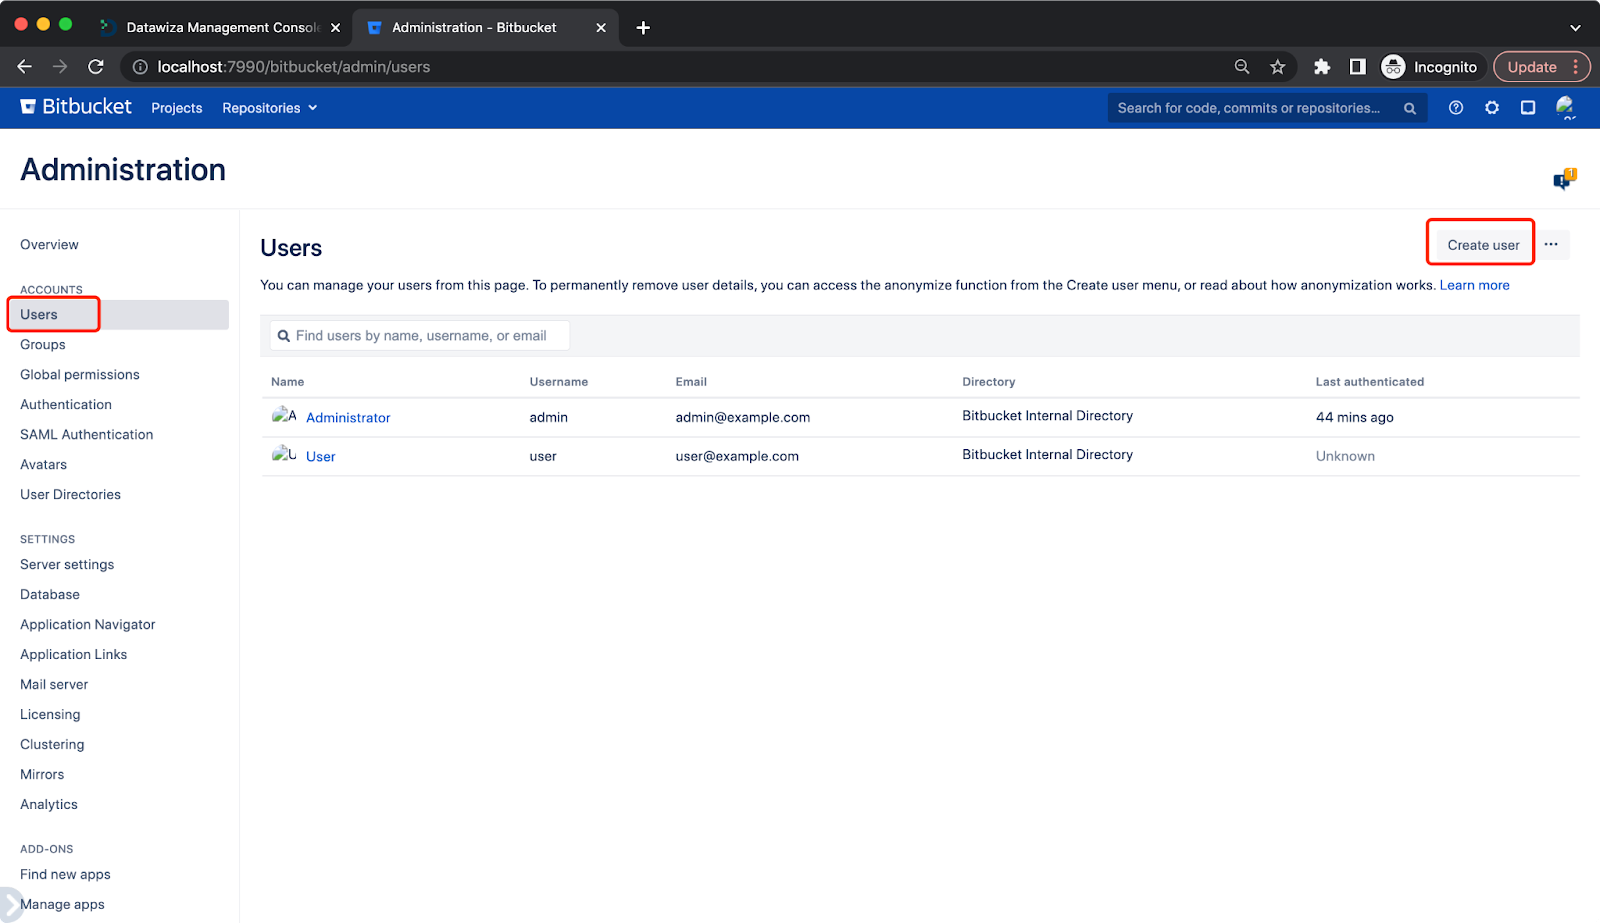This screenshot has width=1600, height=923.
Task: Toggle the browser side panel icon
Action: [1357, 67]
